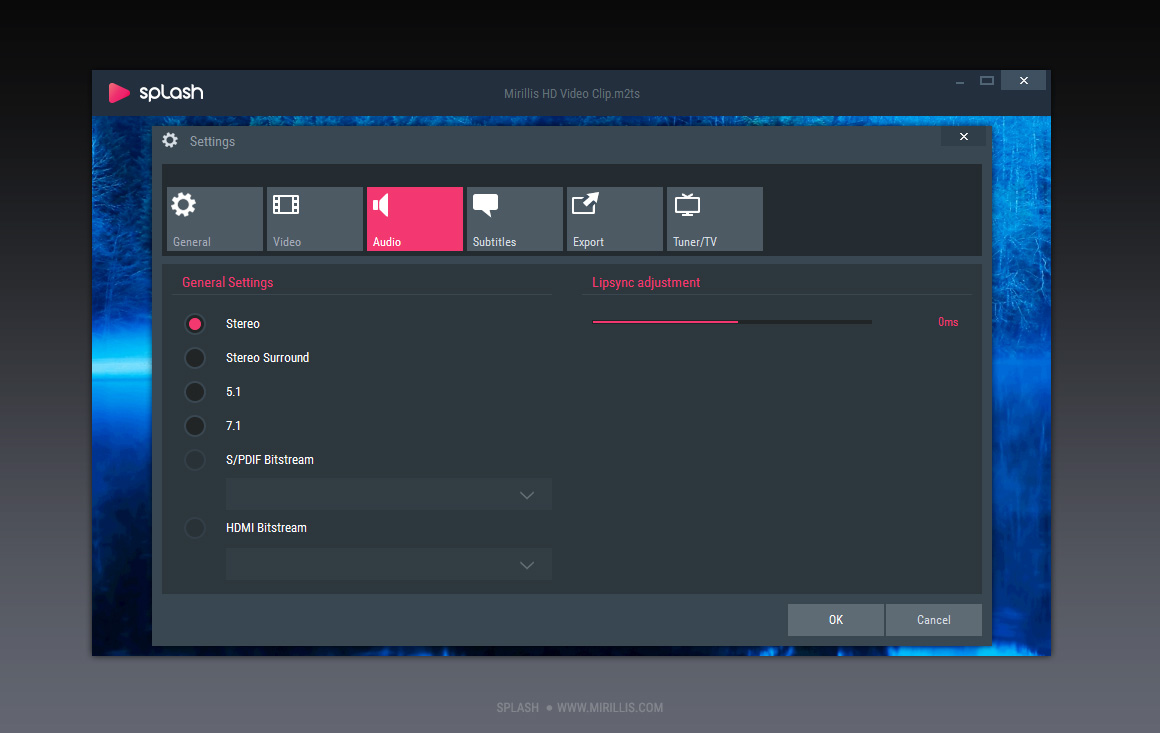Click the Lipsync adjustment heading
The width and height of the screenshot is (1160, 733).
pyautogui.click(x=646, y=283)
